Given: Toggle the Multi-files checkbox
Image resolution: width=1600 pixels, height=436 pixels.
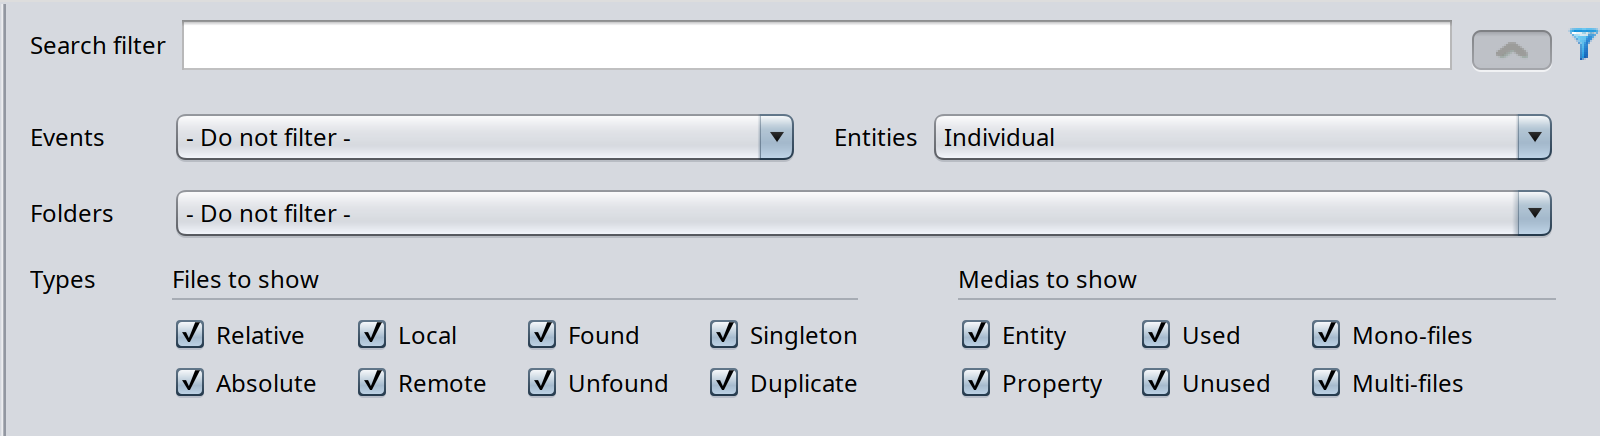Looking at the screenshot, I should coord(1326,382).
